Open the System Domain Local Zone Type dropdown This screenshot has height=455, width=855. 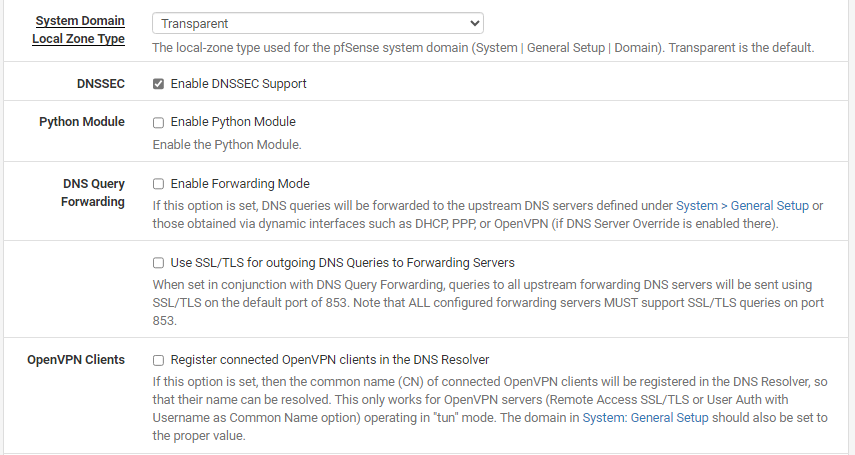(317, 22)
